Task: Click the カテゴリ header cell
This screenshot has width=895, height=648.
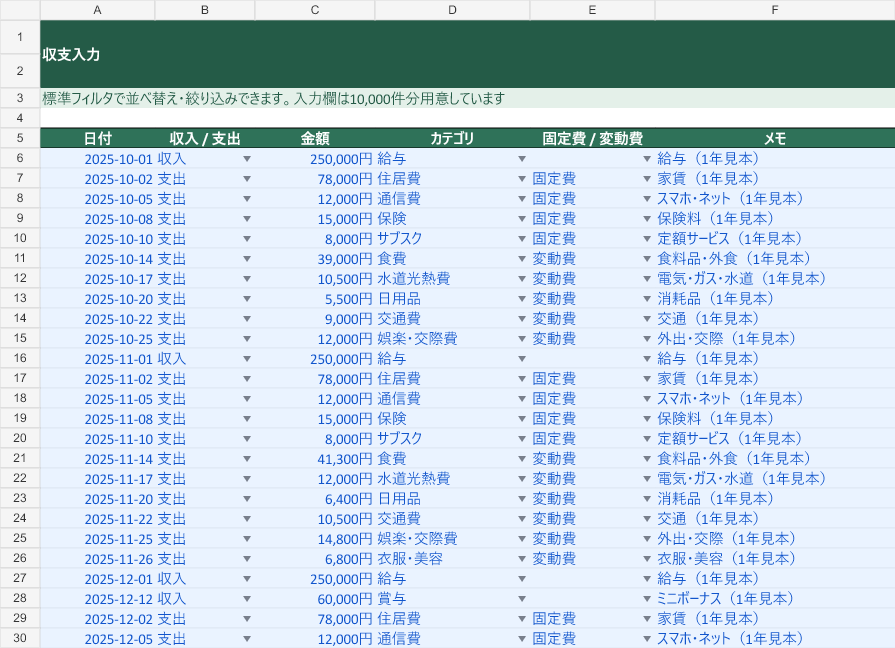Action: pos(452,138)
